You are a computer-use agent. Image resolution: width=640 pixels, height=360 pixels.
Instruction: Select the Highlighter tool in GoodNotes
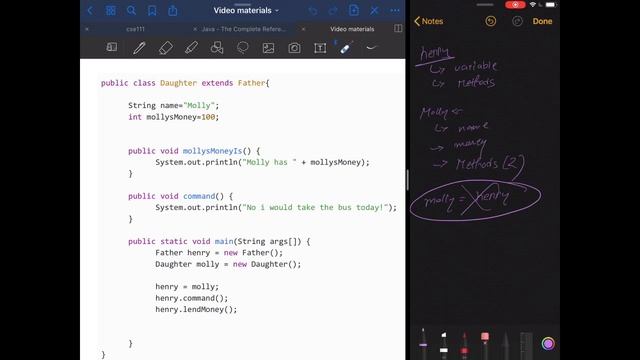(191, 48)
